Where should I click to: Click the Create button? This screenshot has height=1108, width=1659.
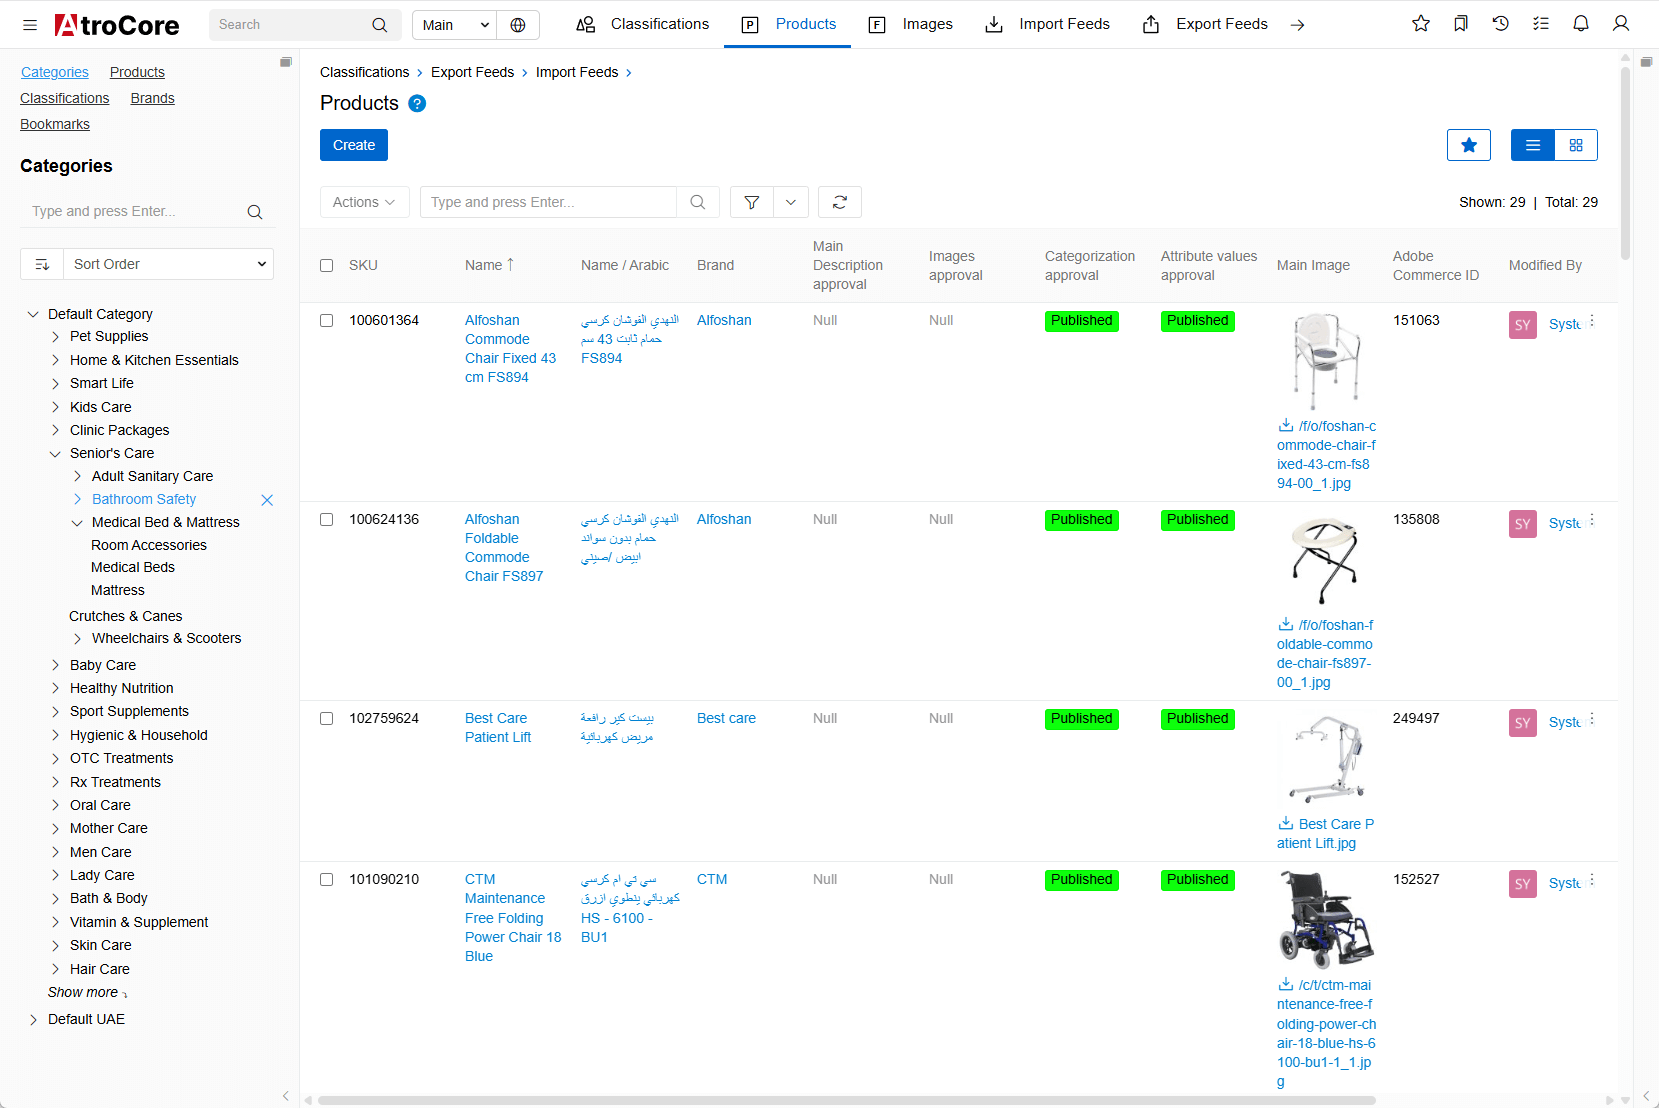(x=353, y=145)
